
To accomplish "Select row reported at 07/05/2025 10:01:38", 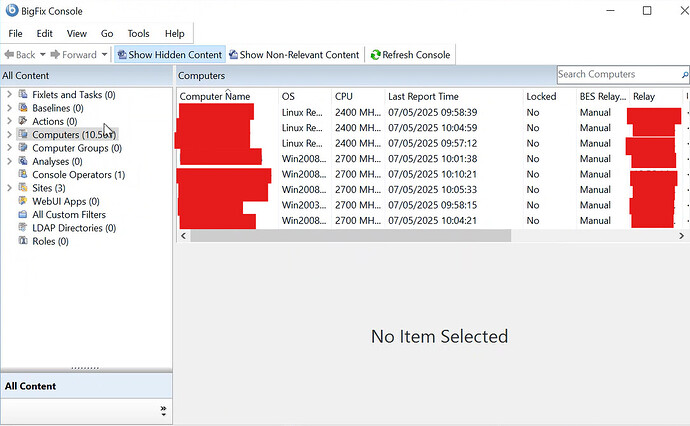I will (432, 158).
